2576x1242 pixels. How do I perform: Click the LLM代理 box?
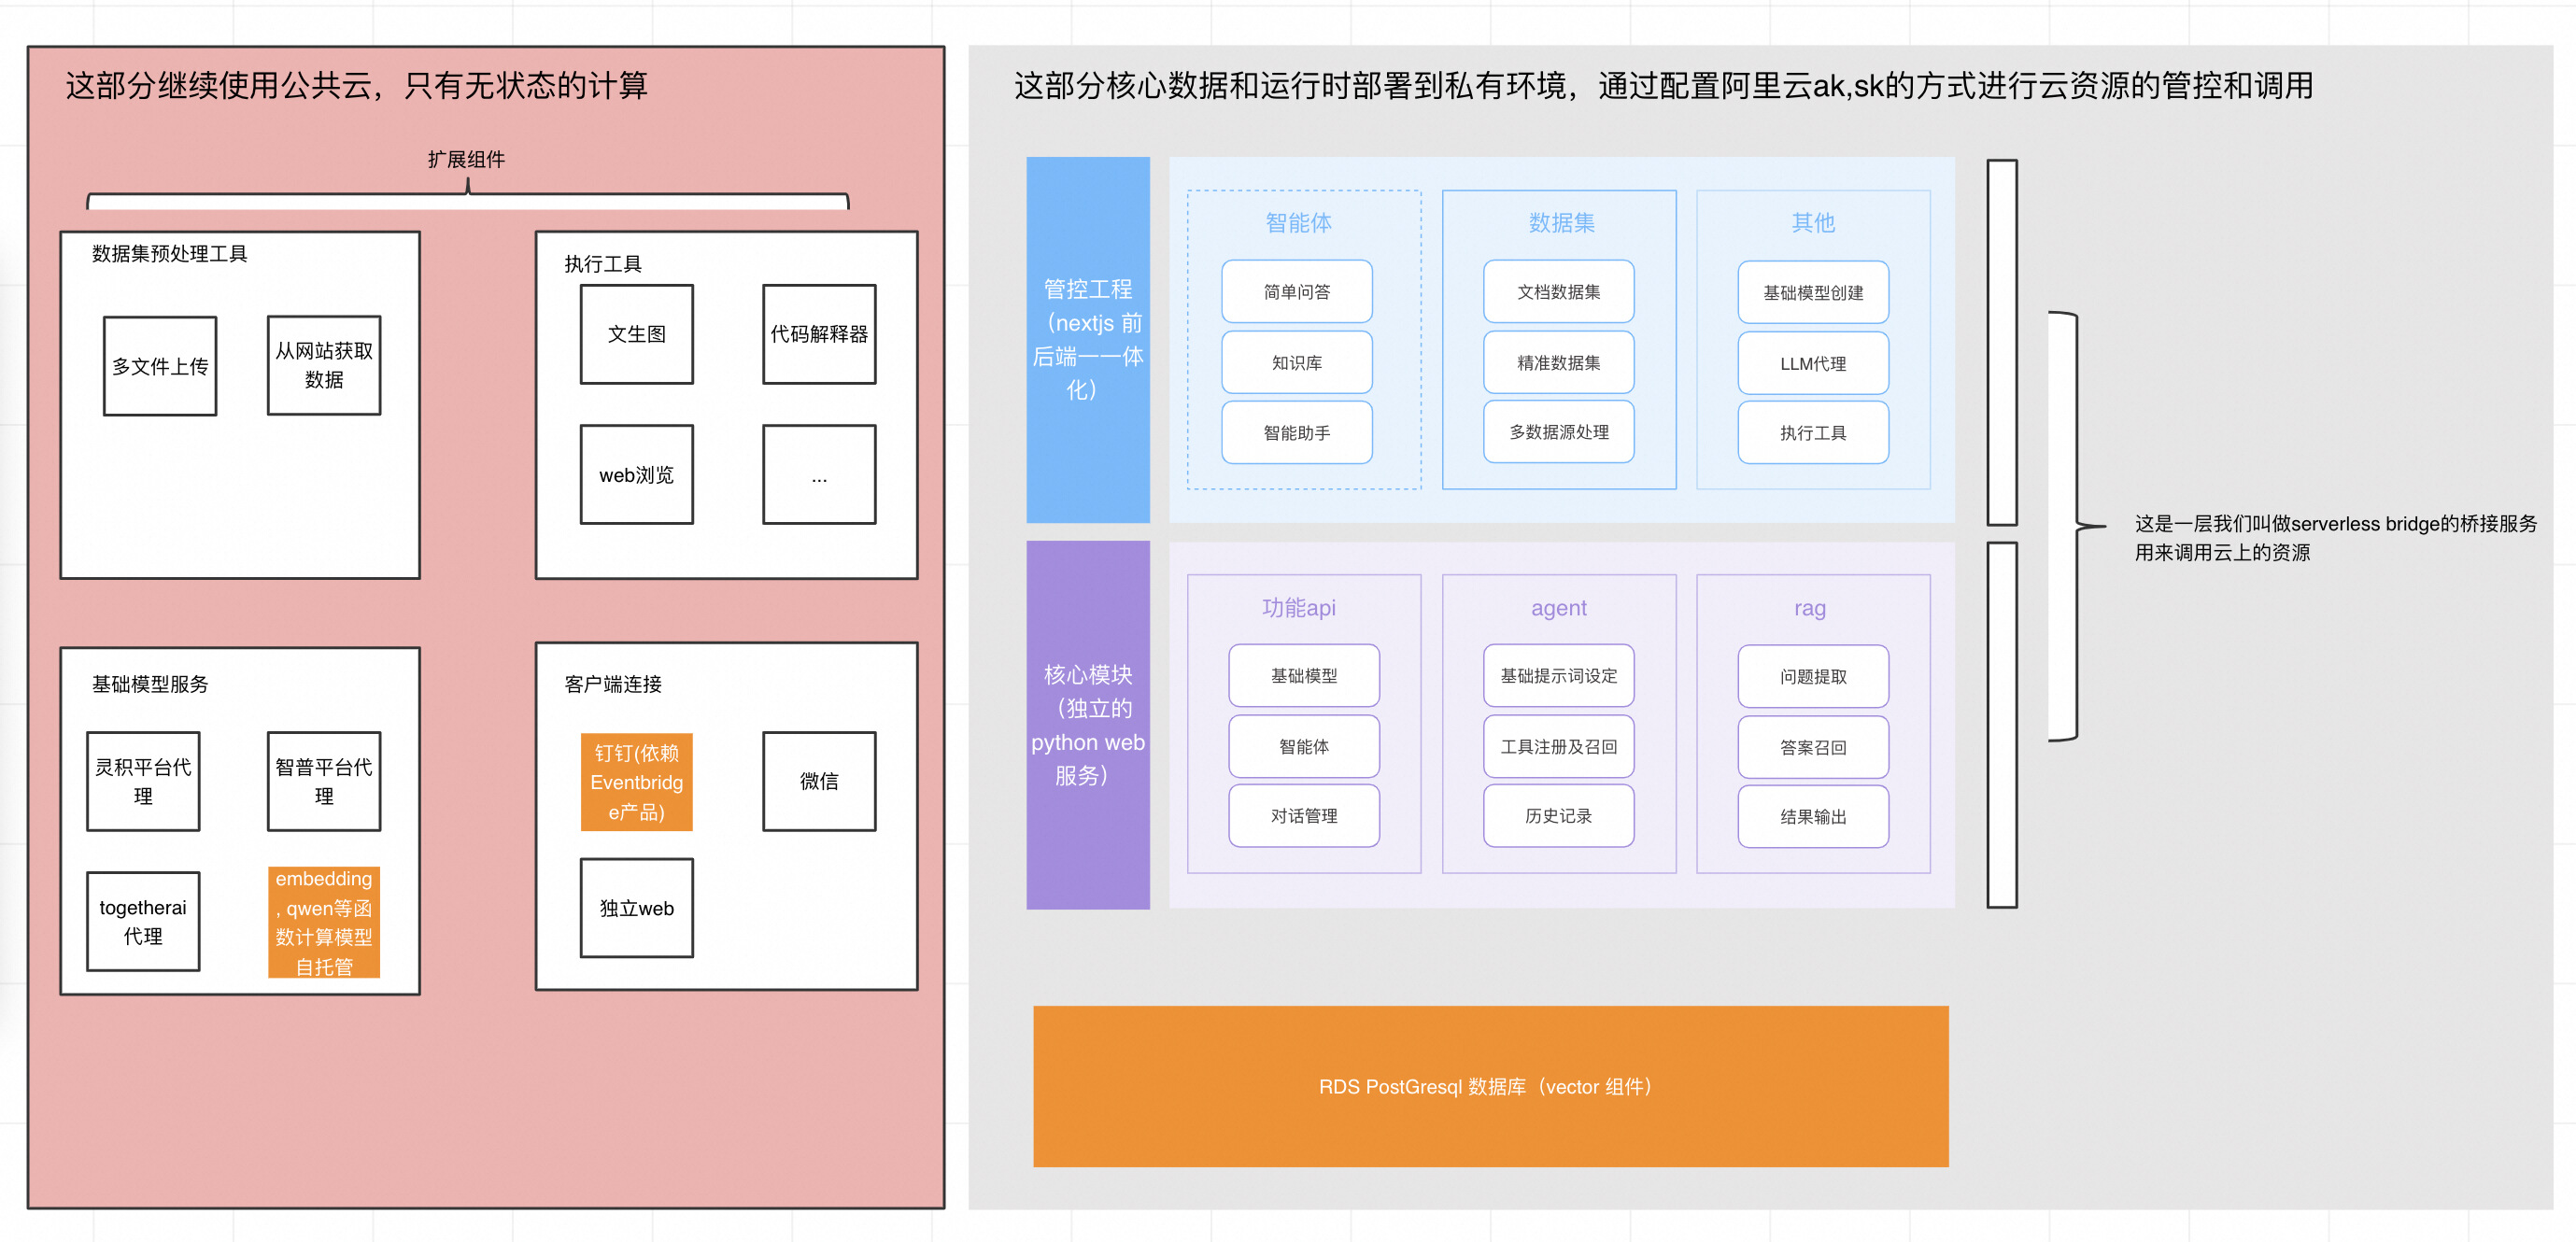(x=1813, y=363)
